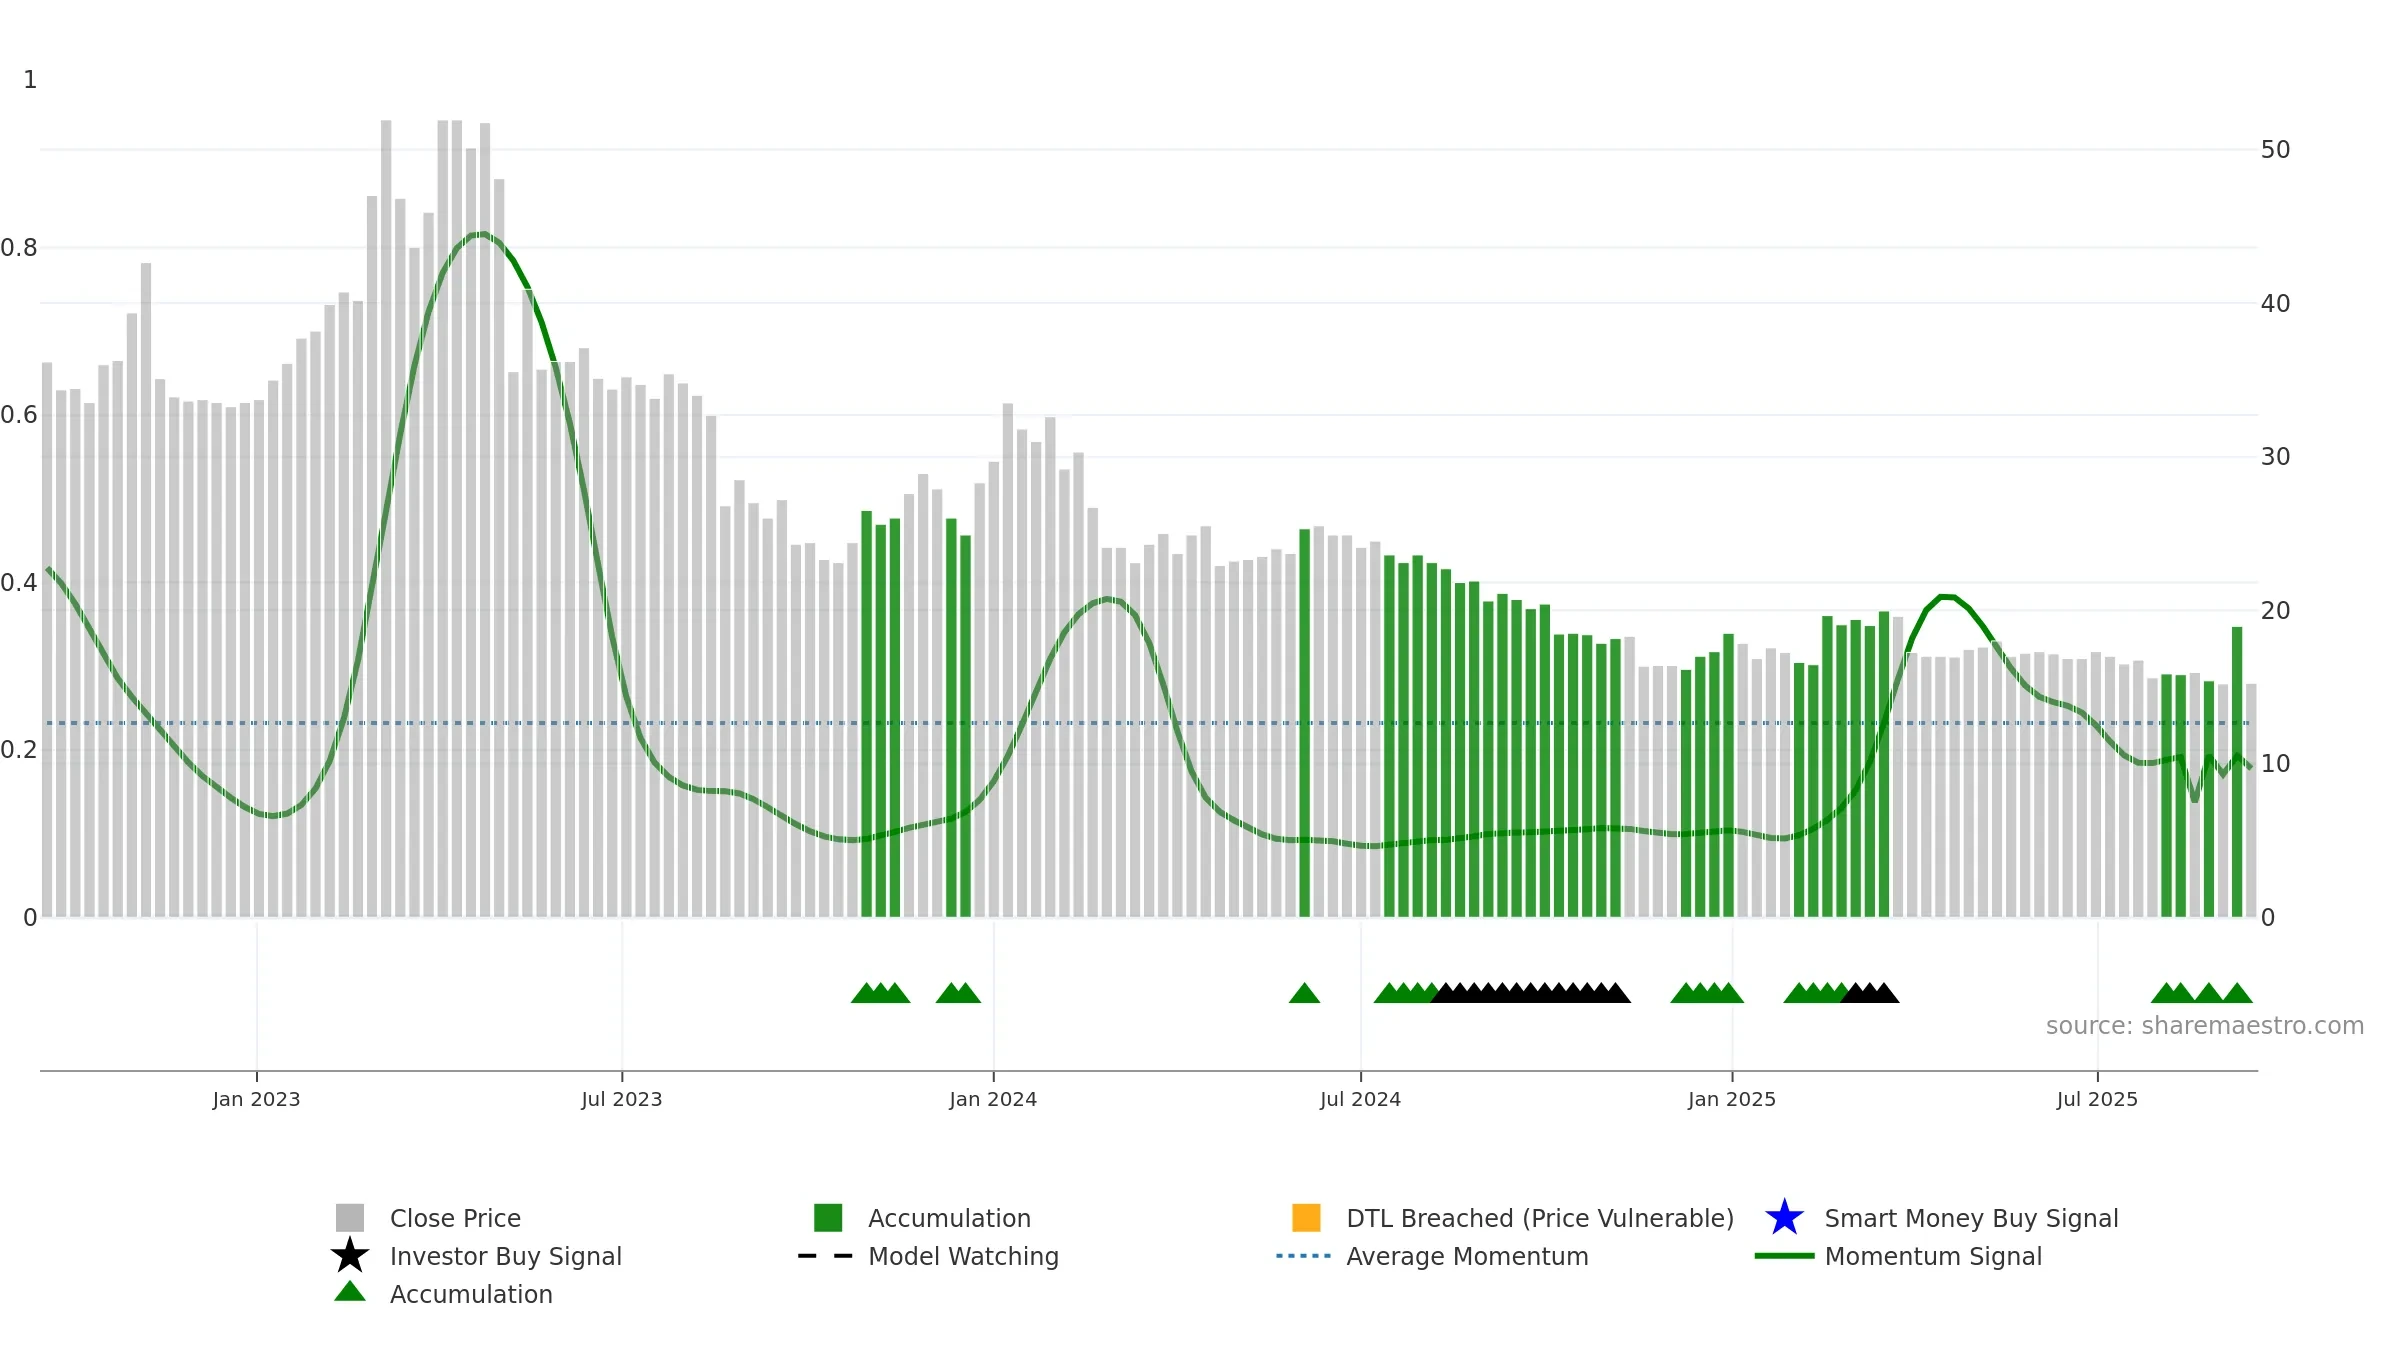Toggle the Close Price legend label

click(455, 1218)
